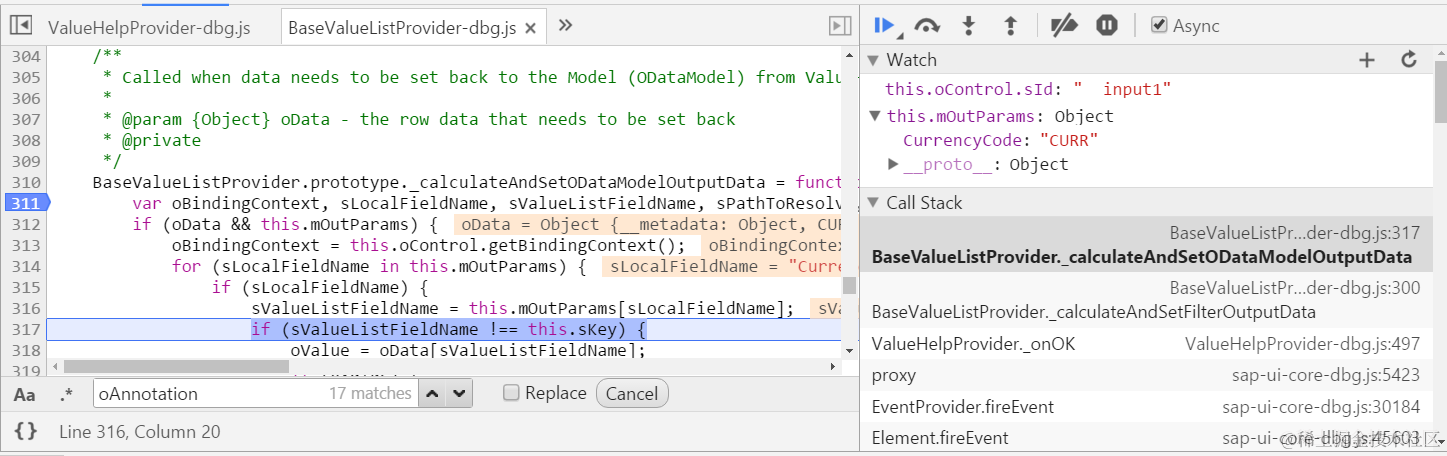Set breakpoint on line number 317

[x=26, y=330]
